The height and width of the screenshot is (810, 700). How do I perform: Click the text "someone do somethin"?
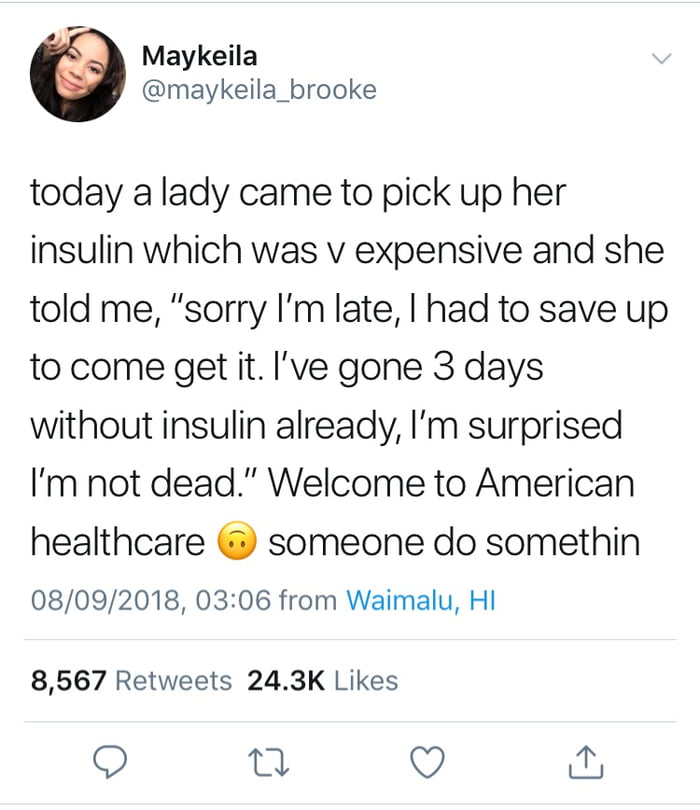(x=454, y=542)
